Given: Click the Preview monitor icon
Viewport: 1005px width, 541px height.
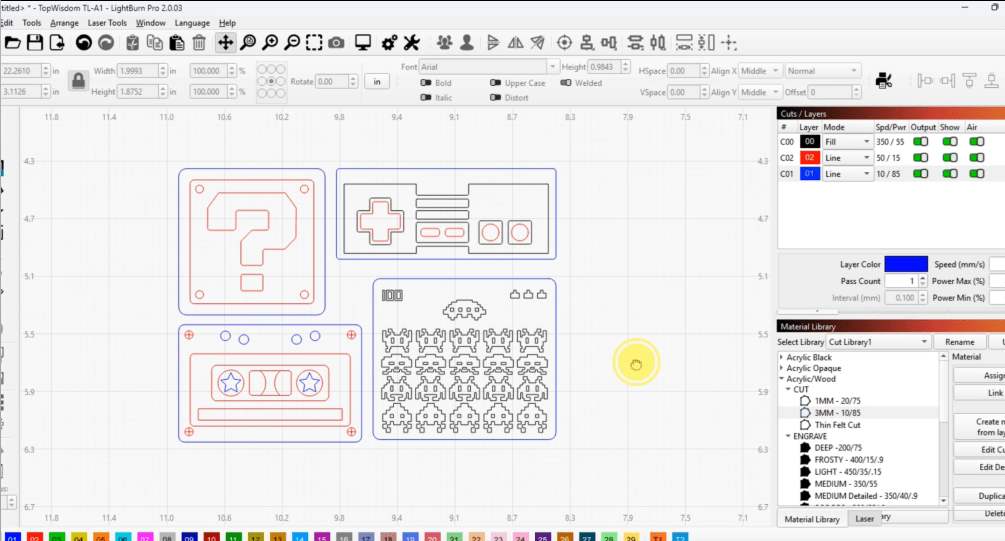Looking at the screenshot, I should pyautogui.click(x=363, y=42).
